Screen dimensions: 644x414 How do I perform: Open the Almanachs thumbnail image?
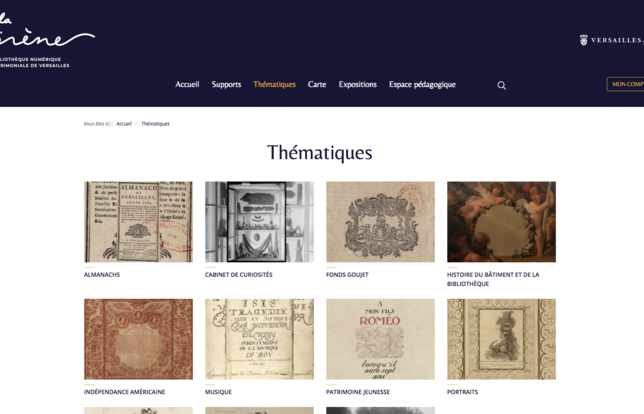point(138,222)
